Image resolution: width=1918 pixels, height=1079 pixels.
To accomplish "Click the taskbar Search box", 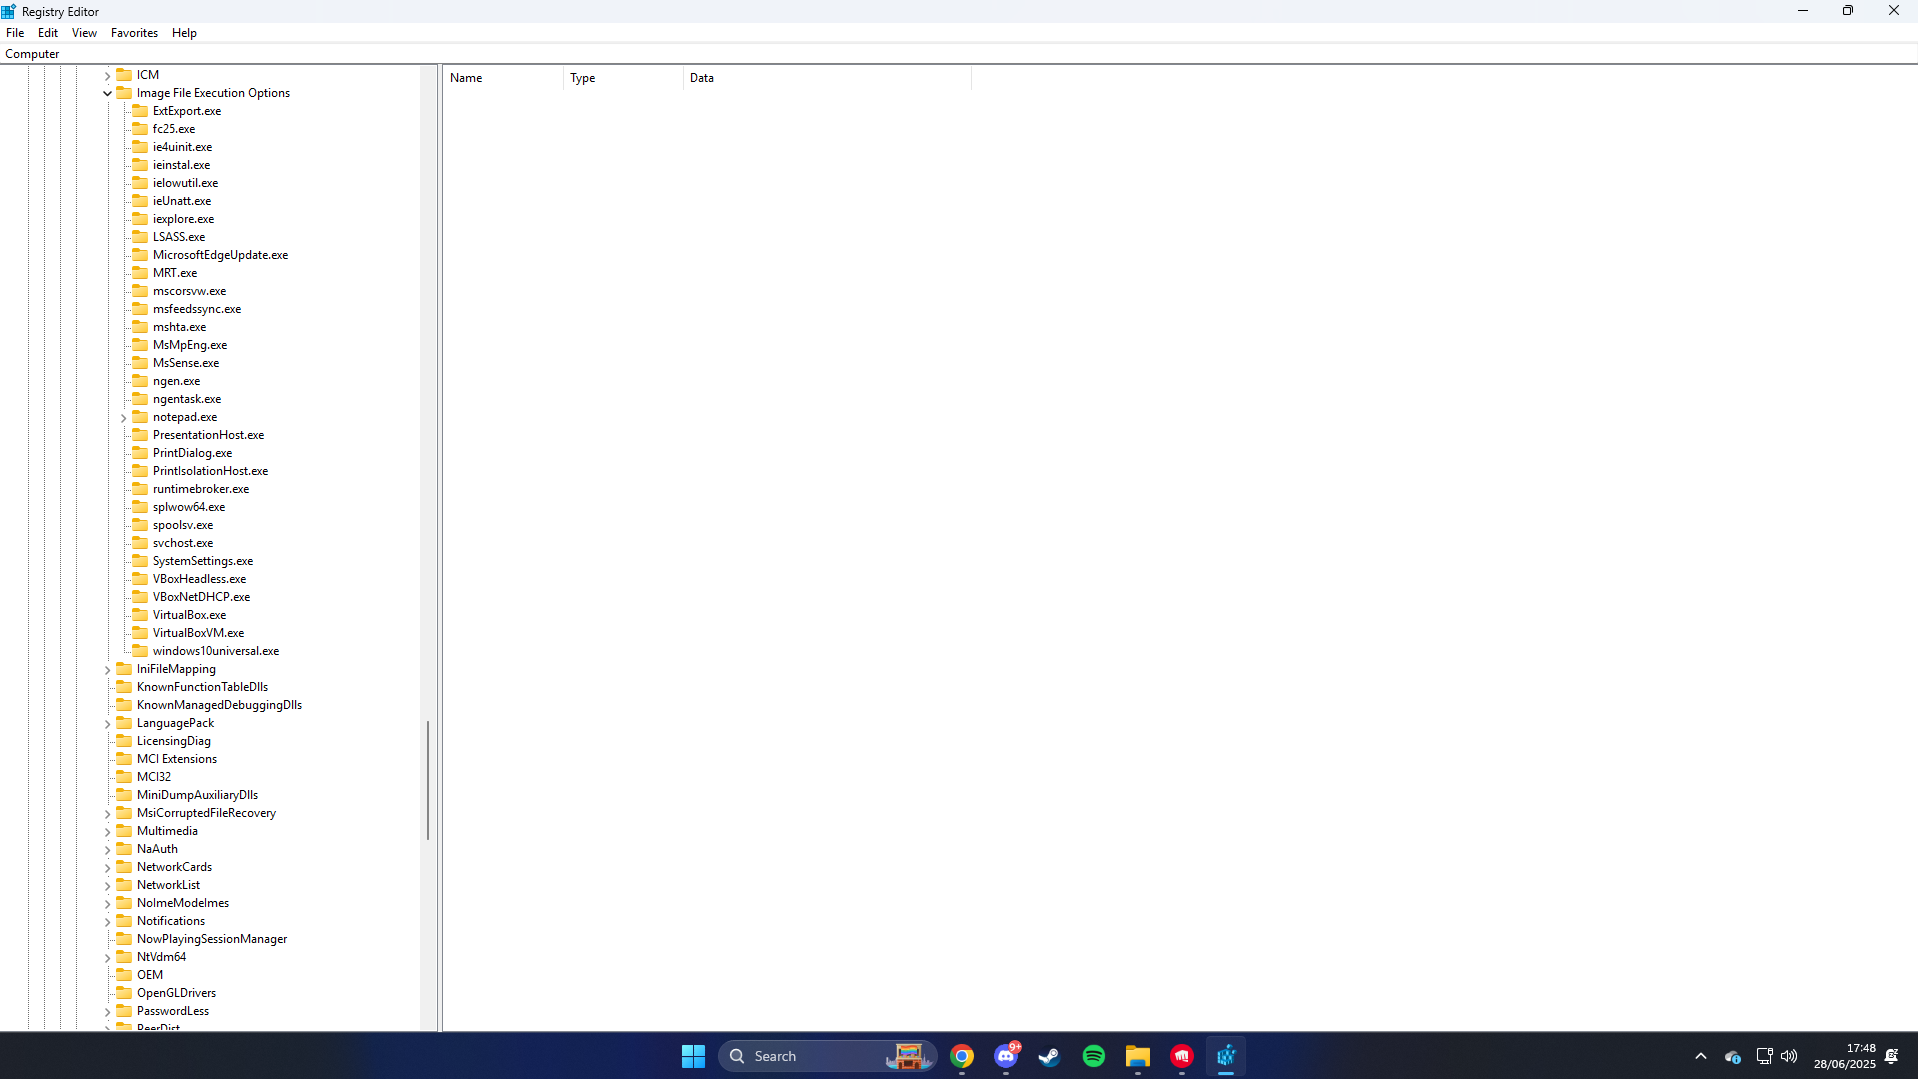I will [x=828, y=1056].
